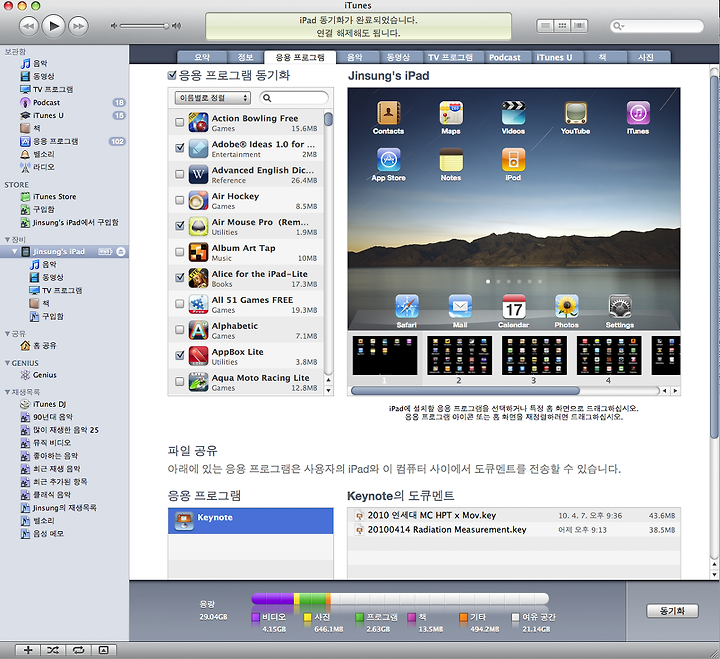720x659 pixels.
Task: Collapse the GENIUS section
Action: point(7,363)
